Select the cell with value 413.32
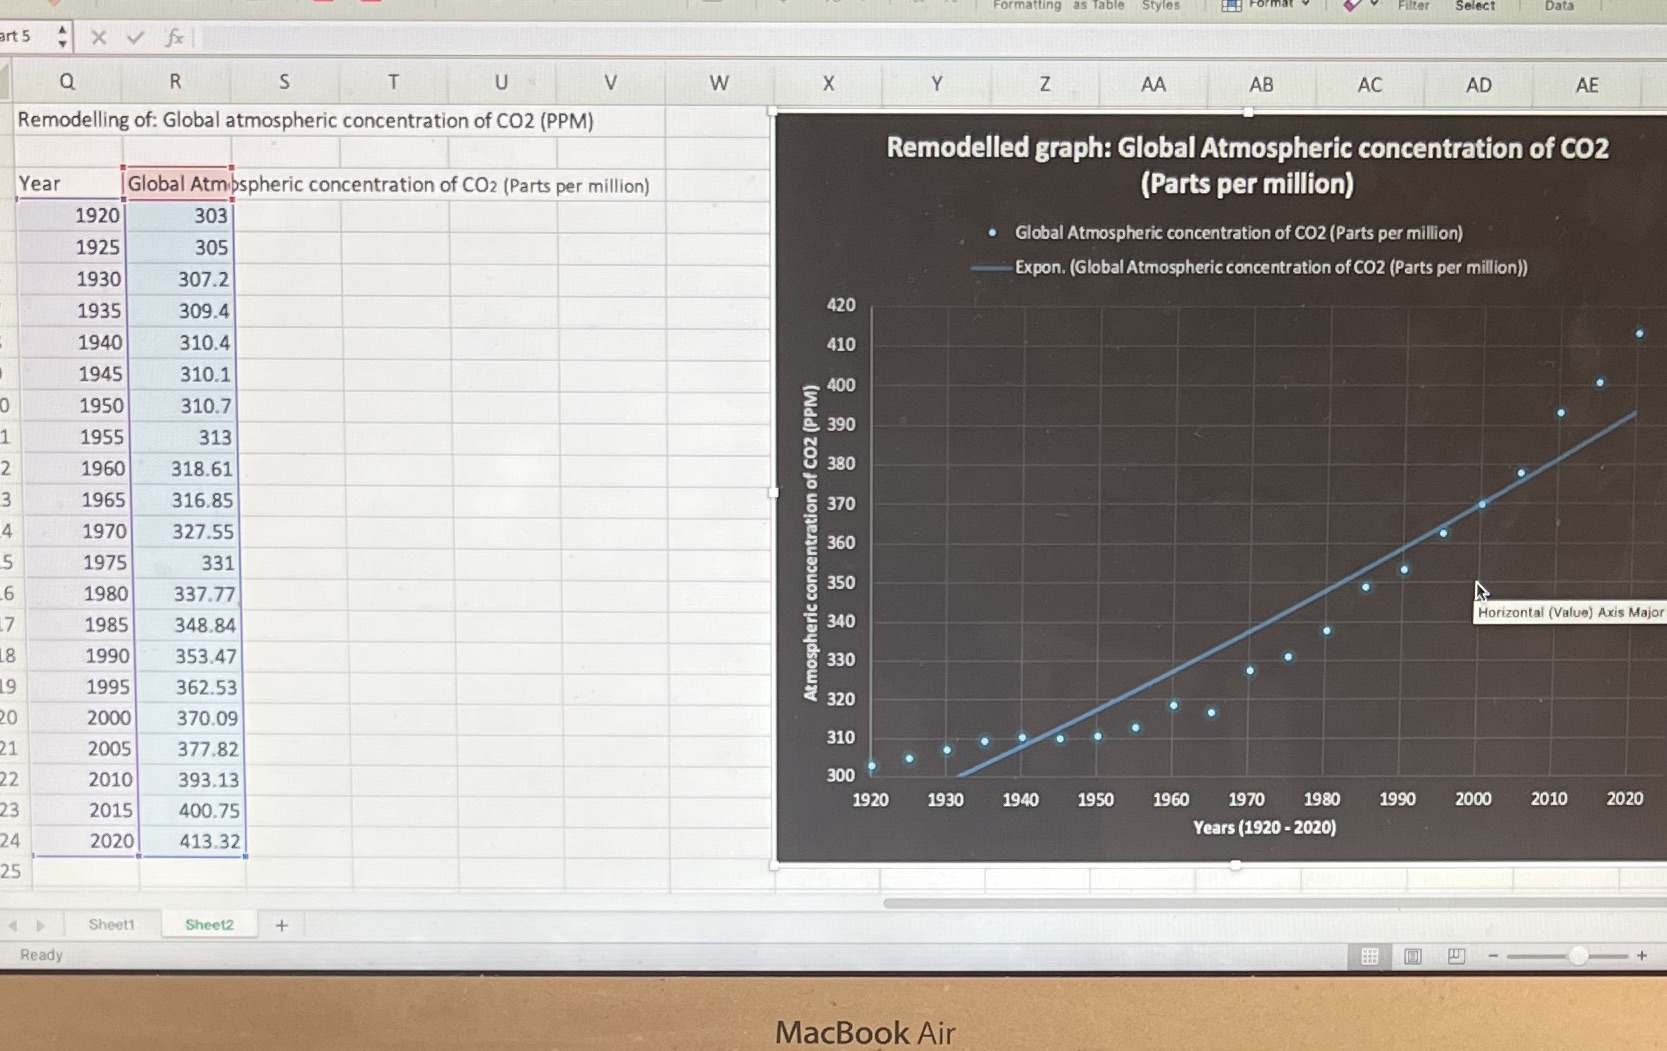 [192, 841]
